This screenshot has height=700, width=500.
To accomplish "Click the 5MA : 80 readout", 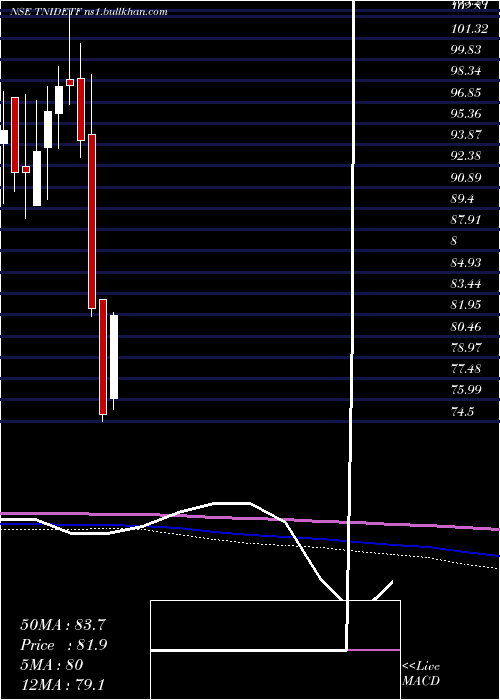I will coord(52,665).
